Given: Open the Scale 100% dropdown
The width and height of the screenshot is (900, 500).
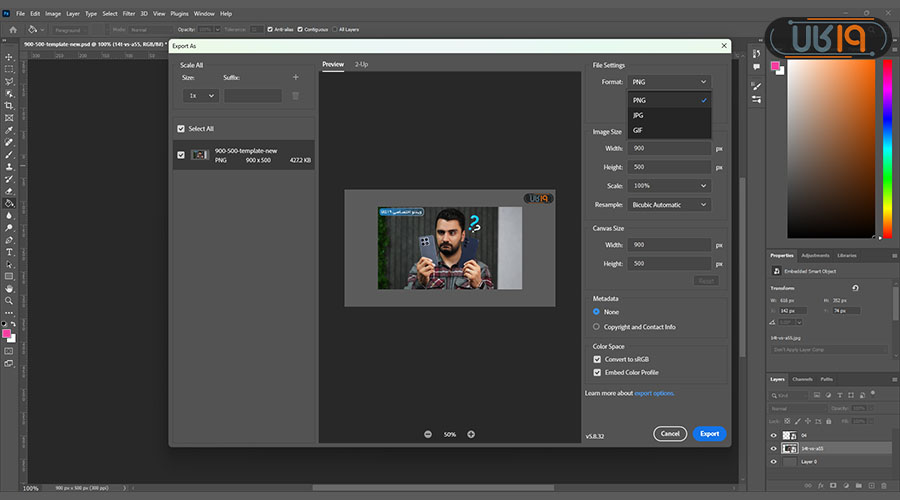Looking at the screenshot, I should tap(669, 185).
